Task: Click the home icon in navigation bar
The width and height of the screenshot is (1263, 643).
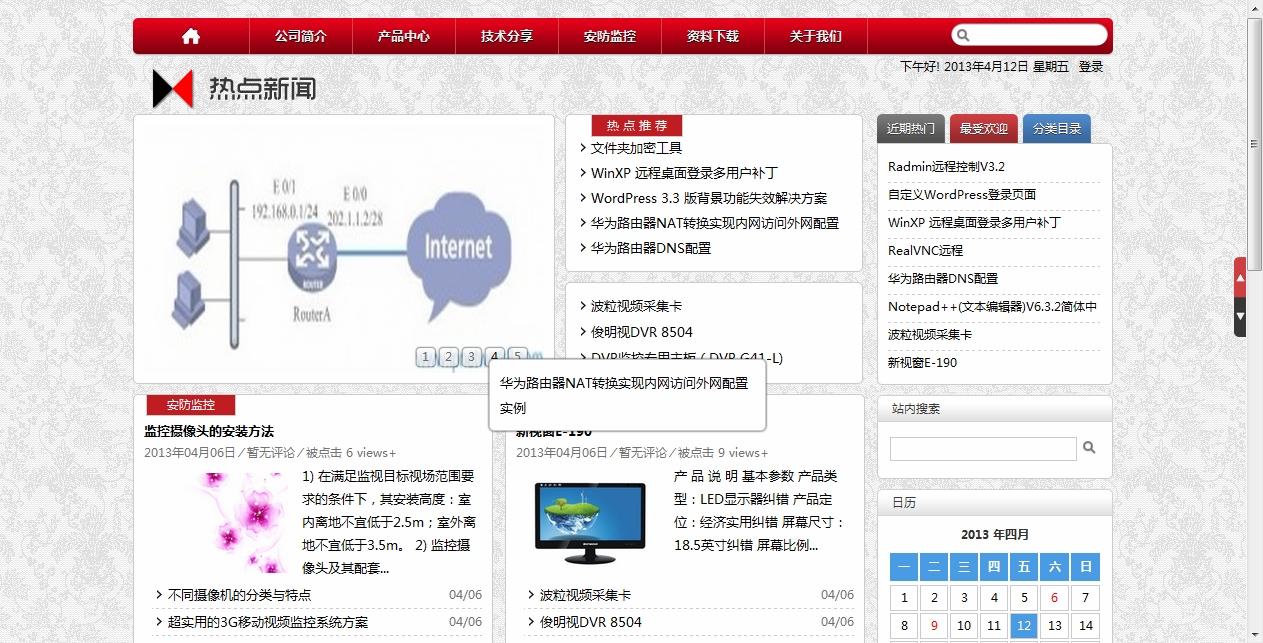Action: point(191,37)
